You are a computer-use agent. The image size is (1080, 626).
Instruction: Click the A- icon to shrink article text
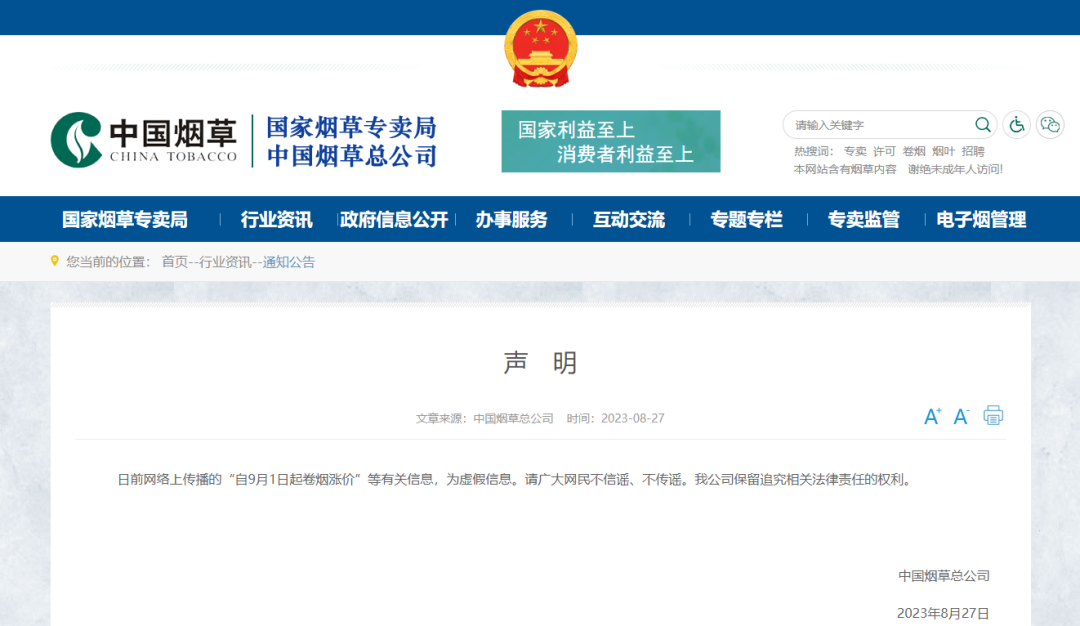(x=960, y=417)
